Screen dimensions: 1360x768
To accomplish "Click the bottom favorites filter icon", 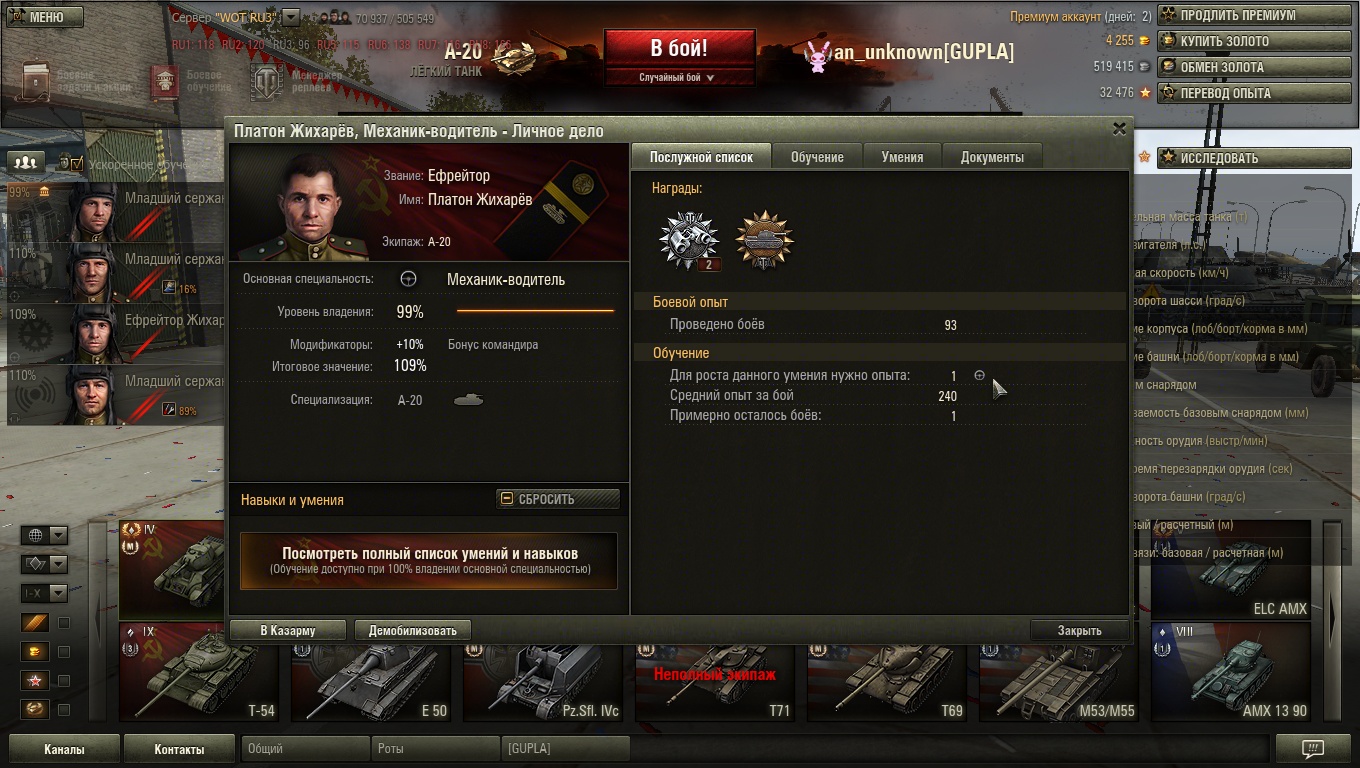I will tap(35, 710).
